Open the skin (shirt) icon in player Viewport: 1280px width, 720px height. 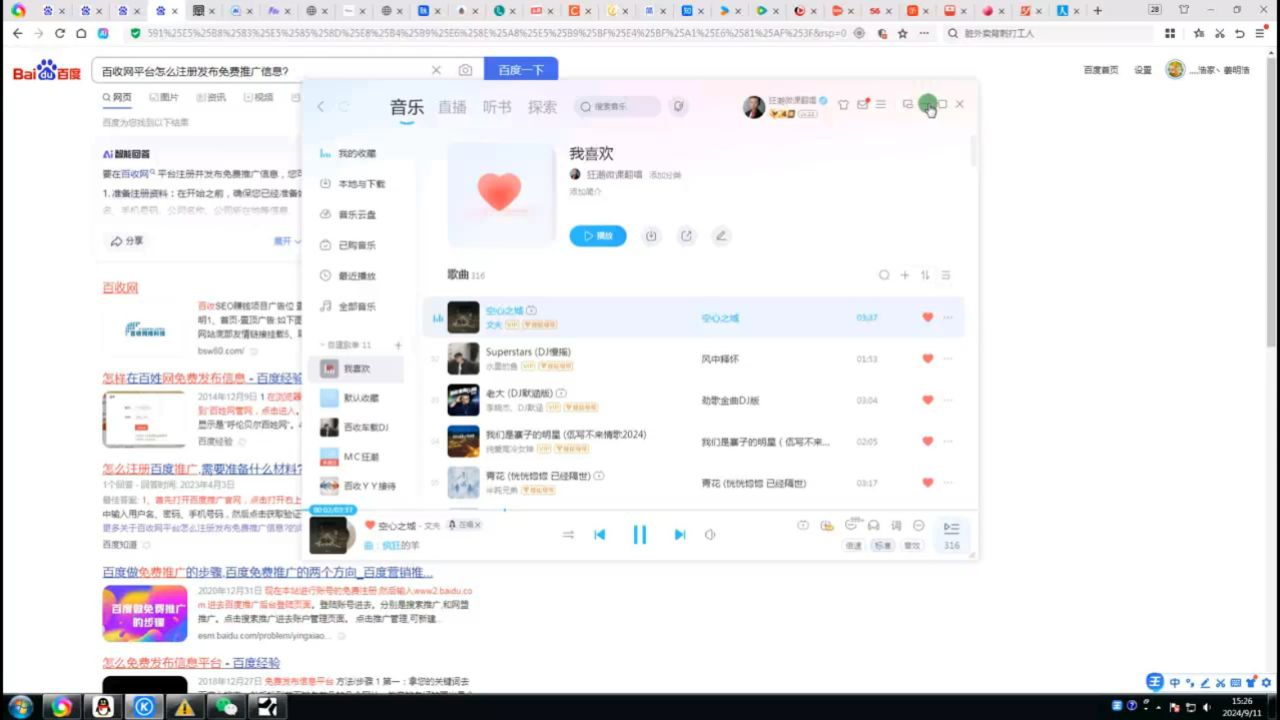(x=843, y=104)
